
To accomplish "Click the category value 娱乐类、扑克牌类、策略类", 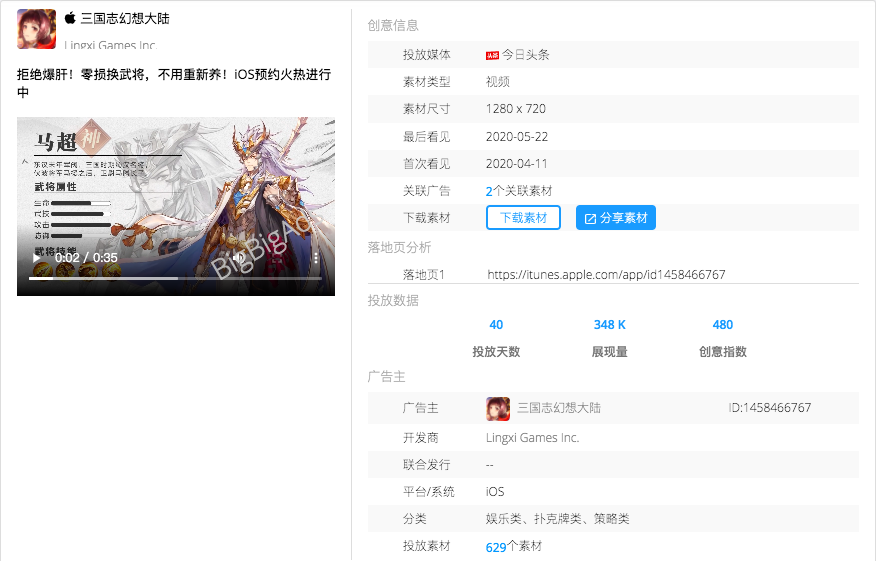I will point(558,519).
